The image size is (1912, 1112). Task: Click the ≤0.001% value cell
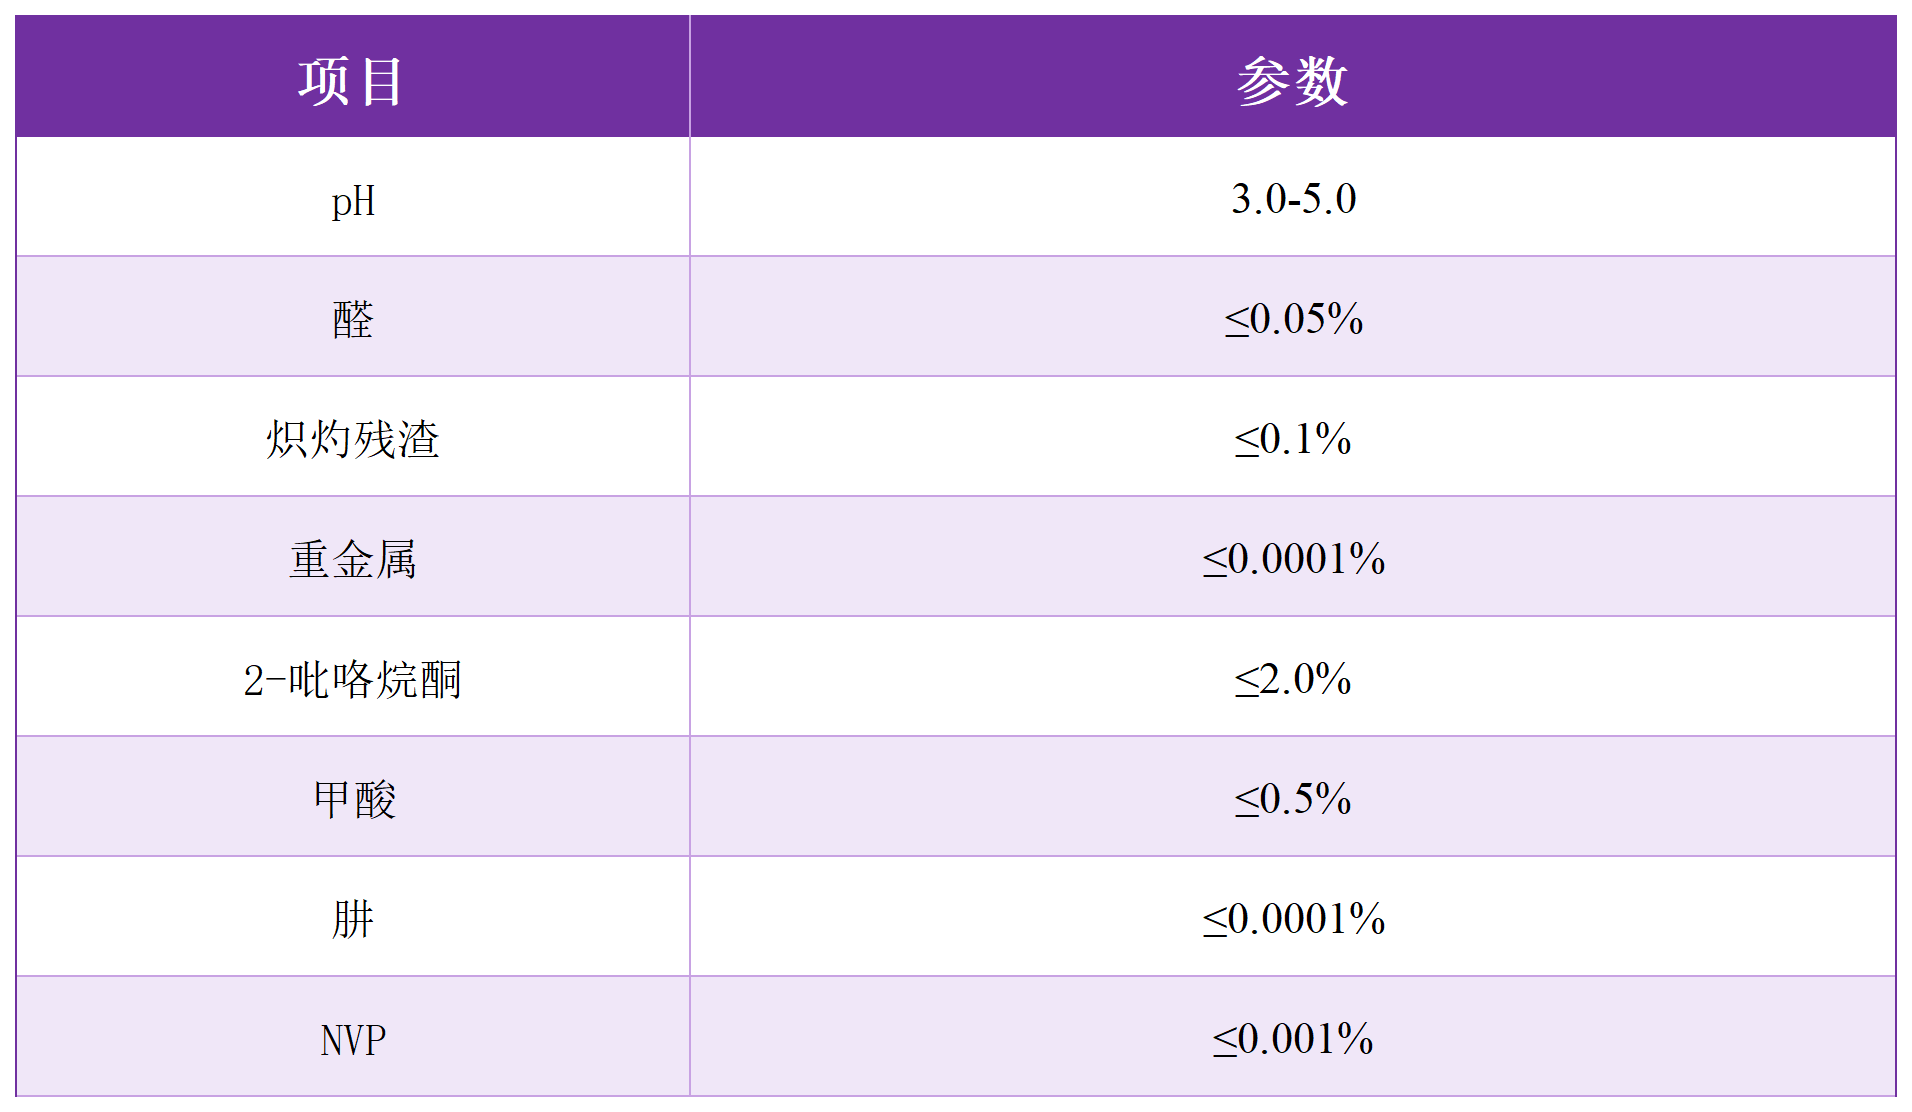(x=1293, y=1039)
